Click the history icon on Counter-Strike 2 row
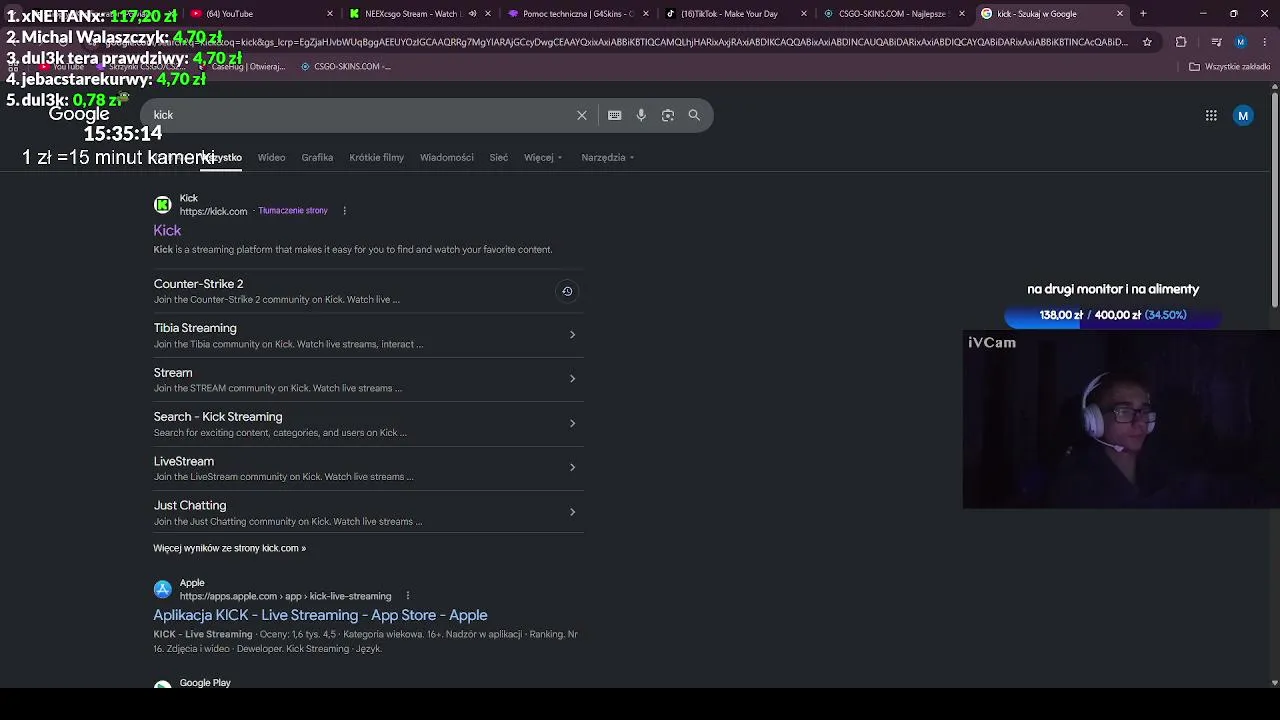 click(x=567, y=291)
